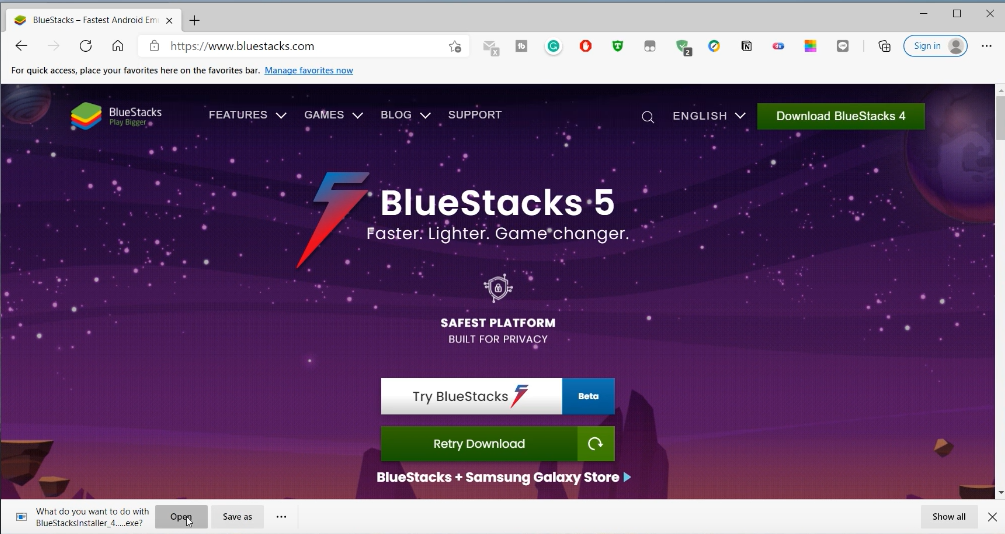Image resolution: width=1005 pixels, height=534 pixels.
Task: Open the mail checker extension
Action: pyautogui.click(x=490, y=47)
